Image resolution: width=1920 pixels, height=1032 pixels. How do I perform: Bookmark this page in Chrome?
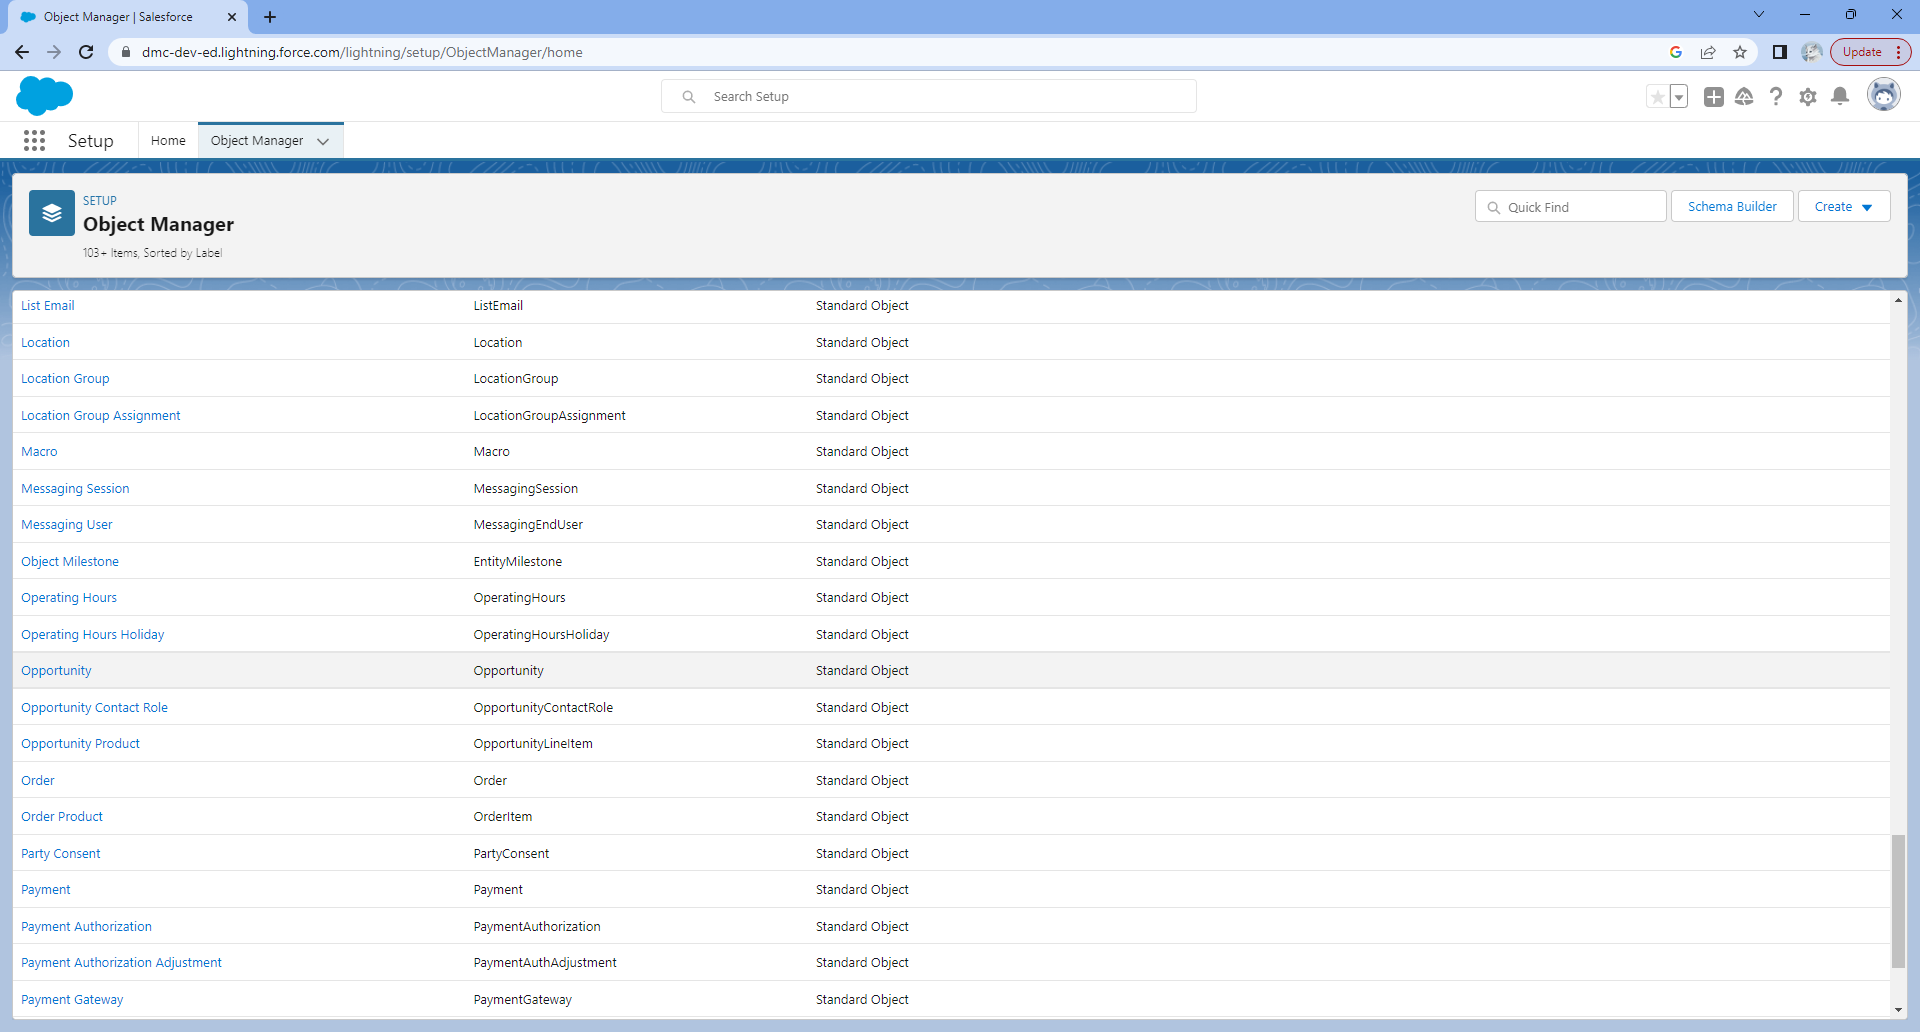click(1740, 52)
